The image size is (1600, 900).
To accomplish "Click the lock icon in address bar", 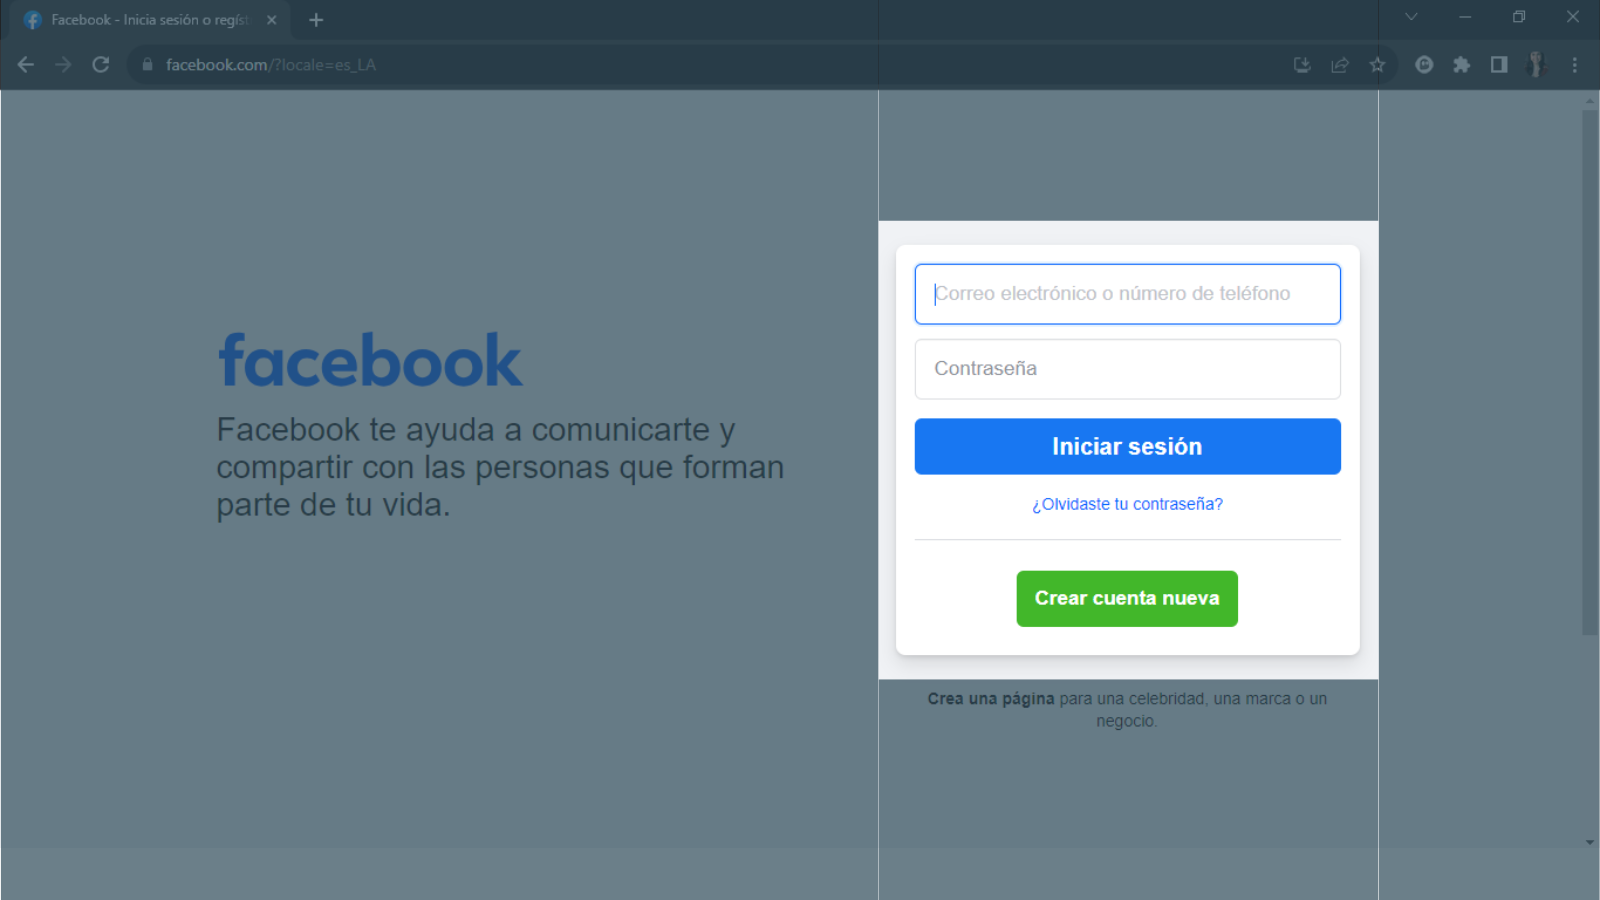I will (147, 65).
